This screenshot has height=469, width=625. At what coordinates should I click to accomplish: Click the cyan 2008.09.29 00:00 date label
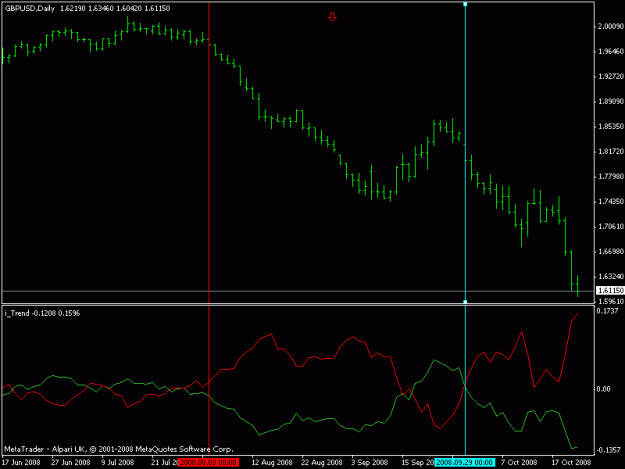pyautogui.click(x=464, y=463)
